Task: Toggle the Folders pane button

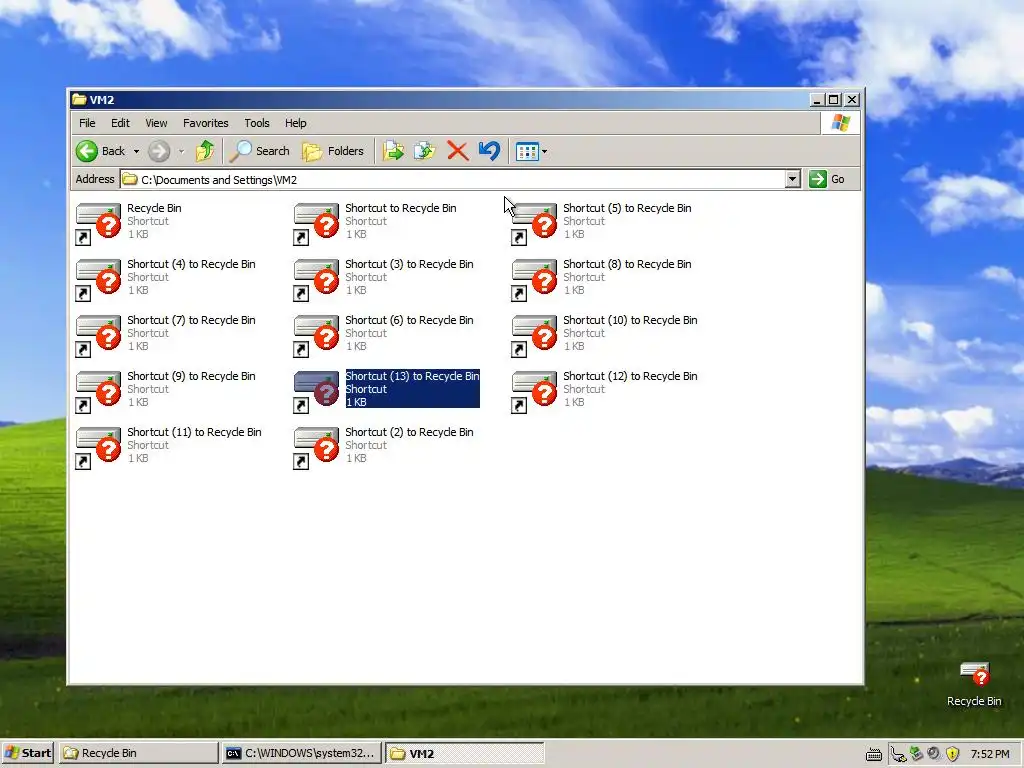Action: (333, 152)
